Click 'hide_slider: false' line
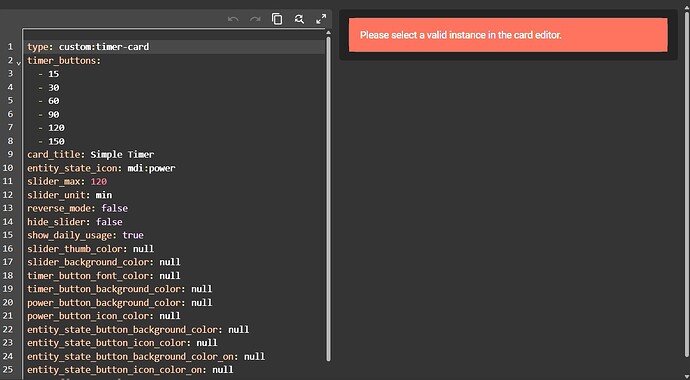690x380 pixels. (x=75, y=222)
